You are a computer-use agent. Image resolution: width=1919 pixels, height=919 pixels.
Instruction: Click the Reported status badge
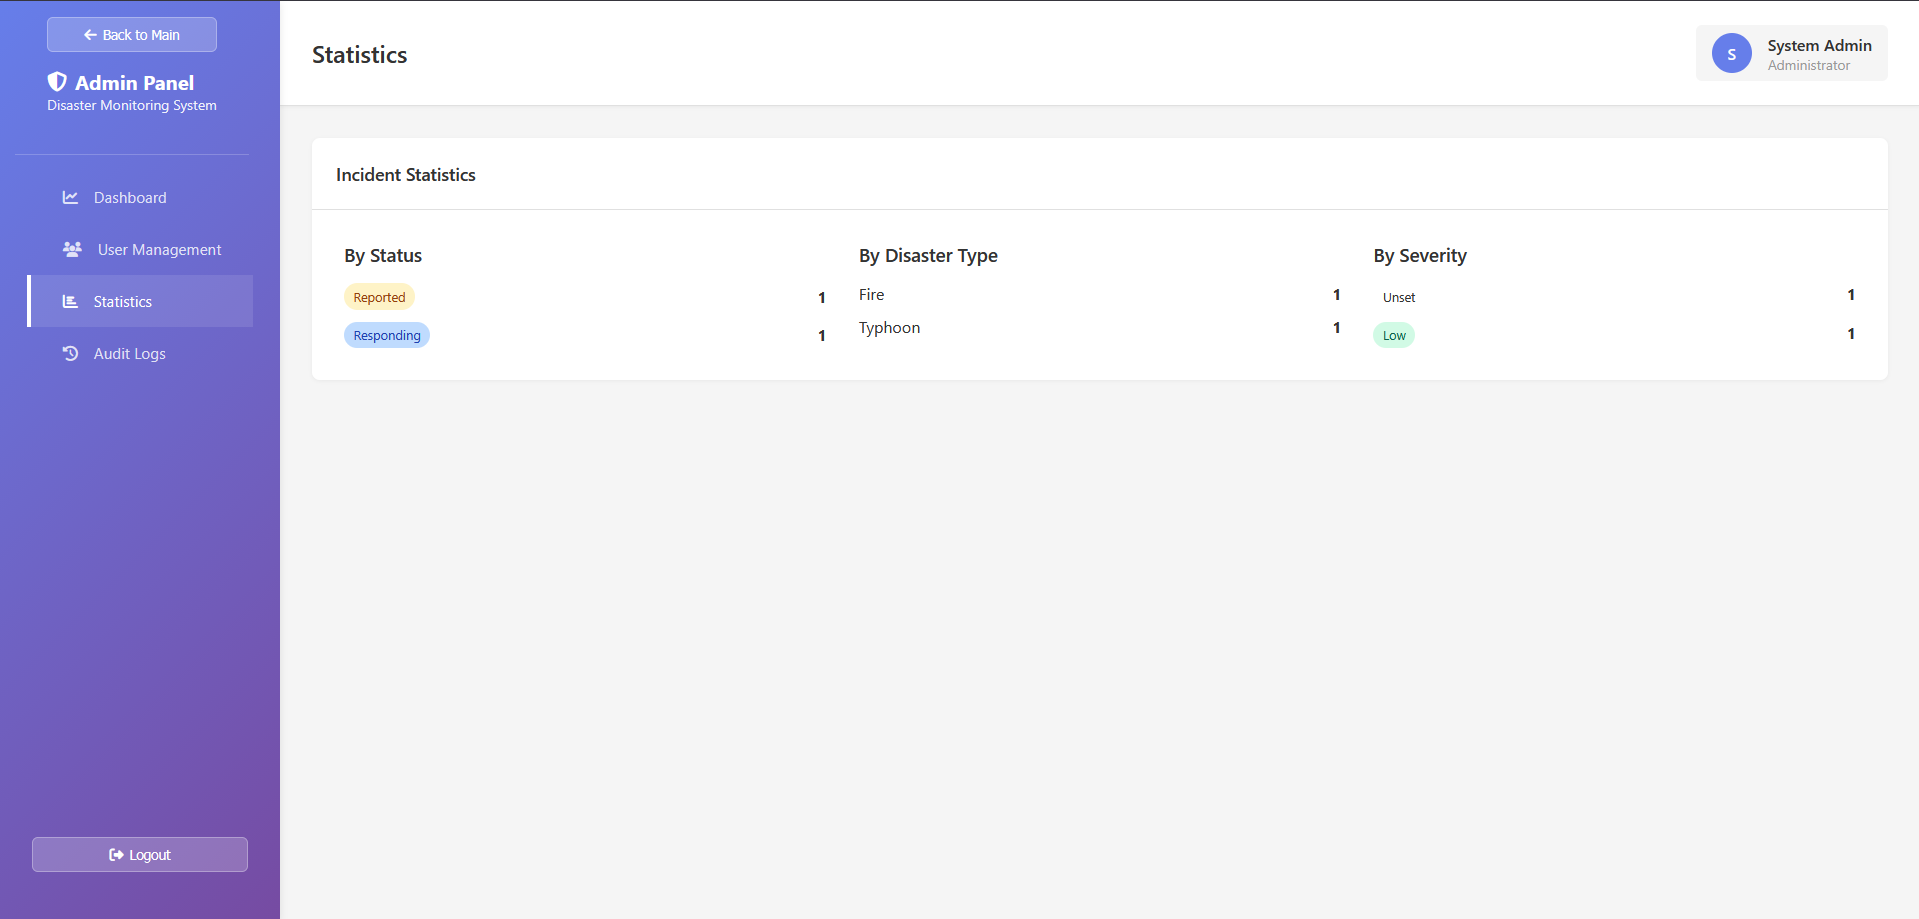pyautogui.click(x=379, y=297)
